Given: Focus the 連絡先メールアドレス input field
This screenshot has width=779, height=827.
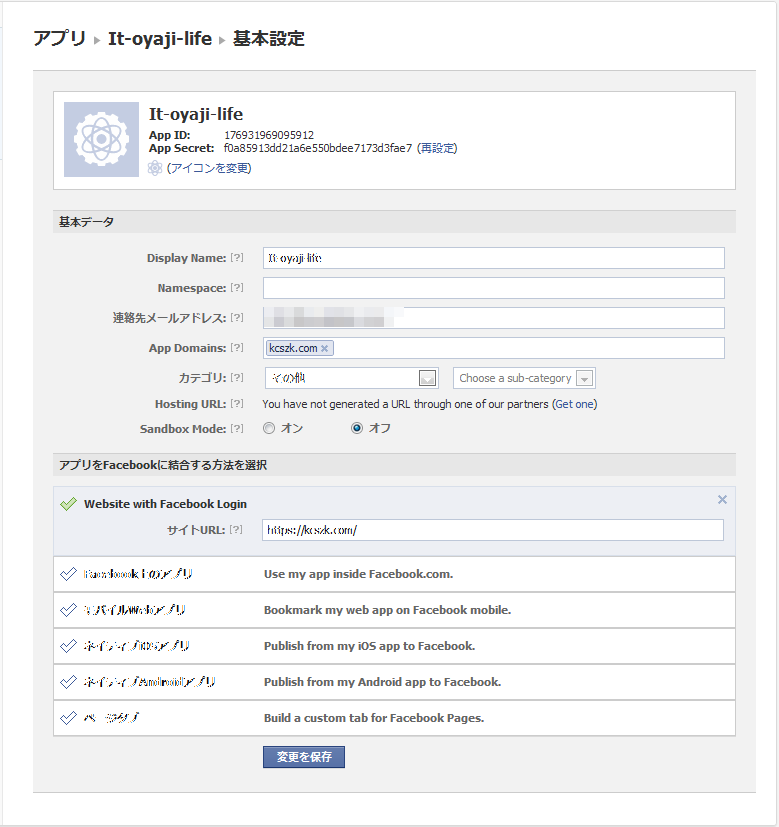Looking at the screenshot, I should (x=494, y=318).
